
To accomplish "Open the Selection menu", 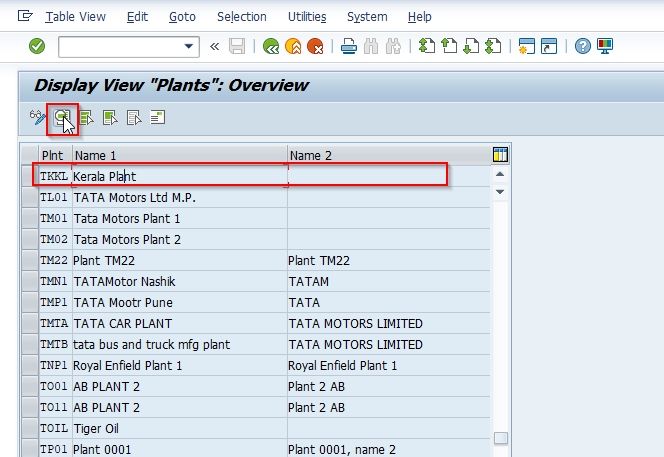I will (x=242, y=17).
